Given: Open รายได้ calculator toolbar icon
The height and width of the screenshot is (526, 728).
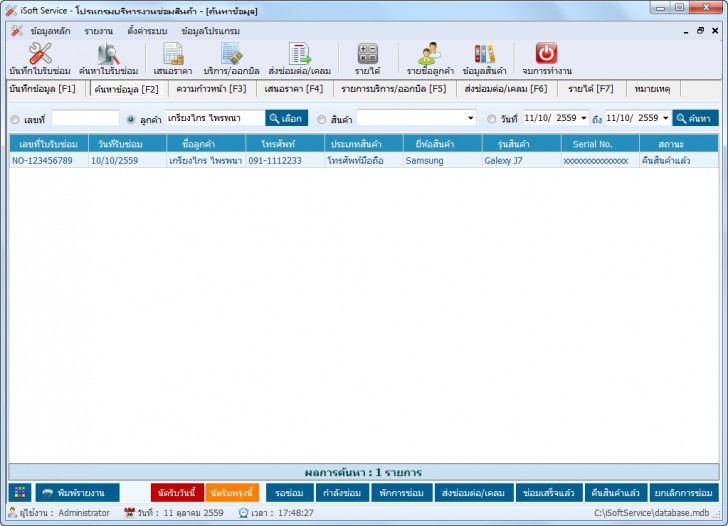Looking at the screenshot, I should point(367,53).
